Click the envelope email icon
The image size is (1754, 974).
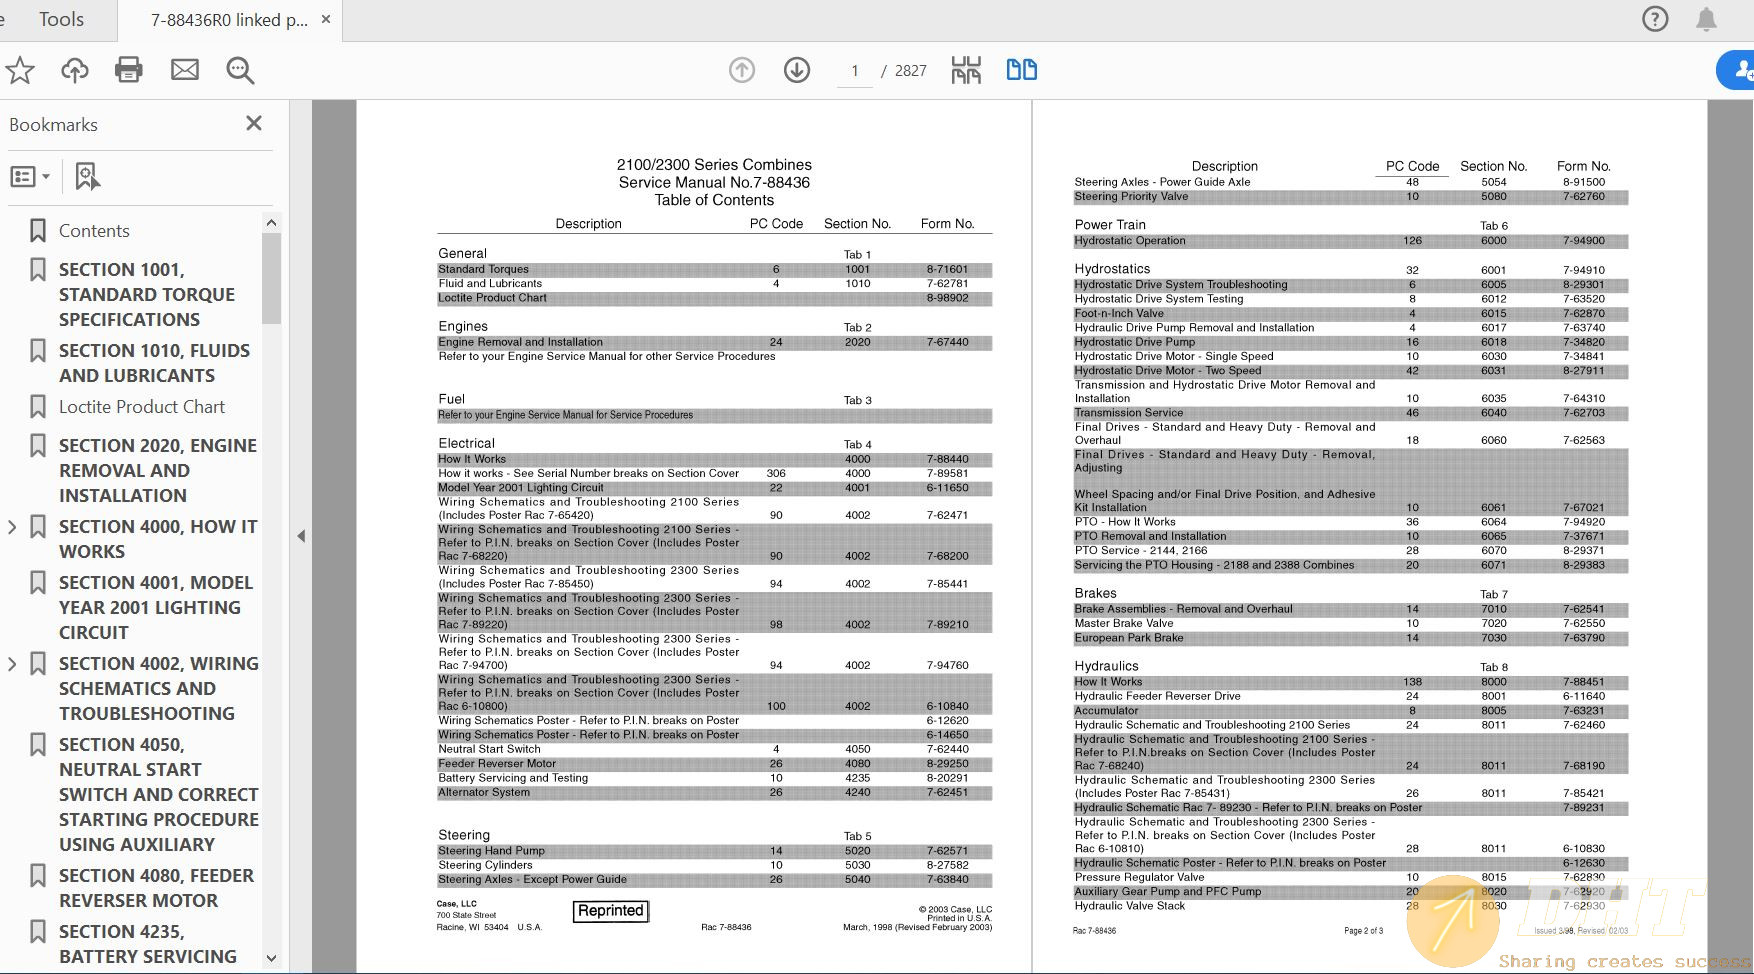(x=185, y=70)
